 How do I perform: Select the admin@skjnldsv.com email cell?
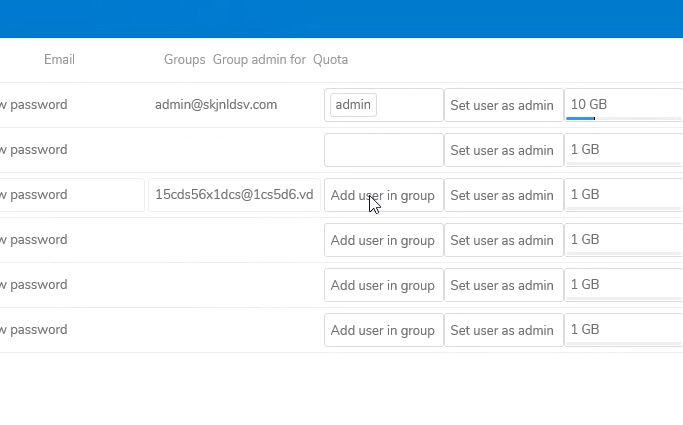[x=216, y=105]
